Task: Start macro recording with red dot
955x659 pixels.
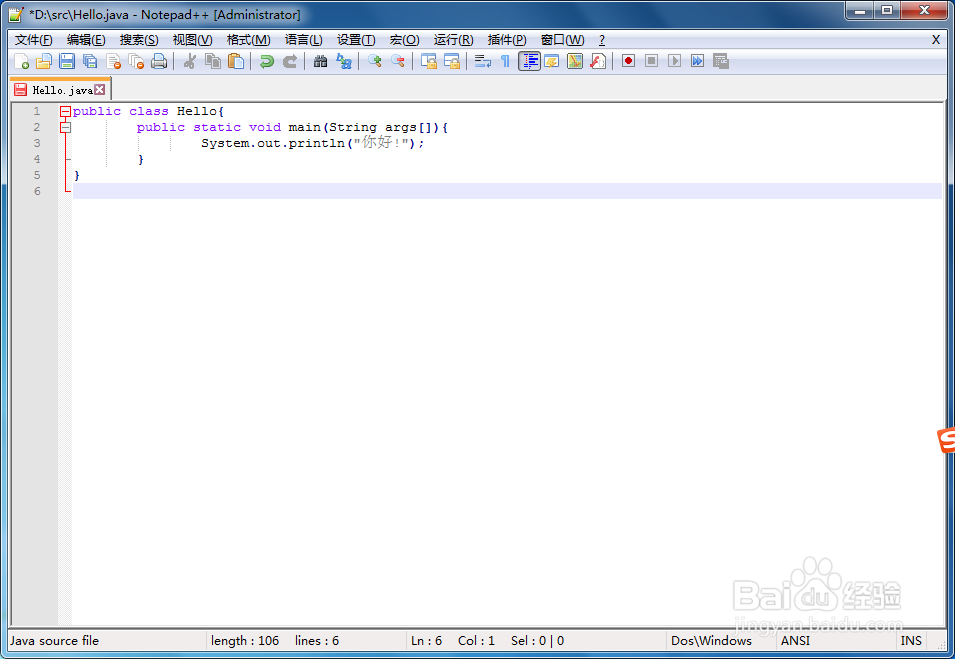Action: 629,62
